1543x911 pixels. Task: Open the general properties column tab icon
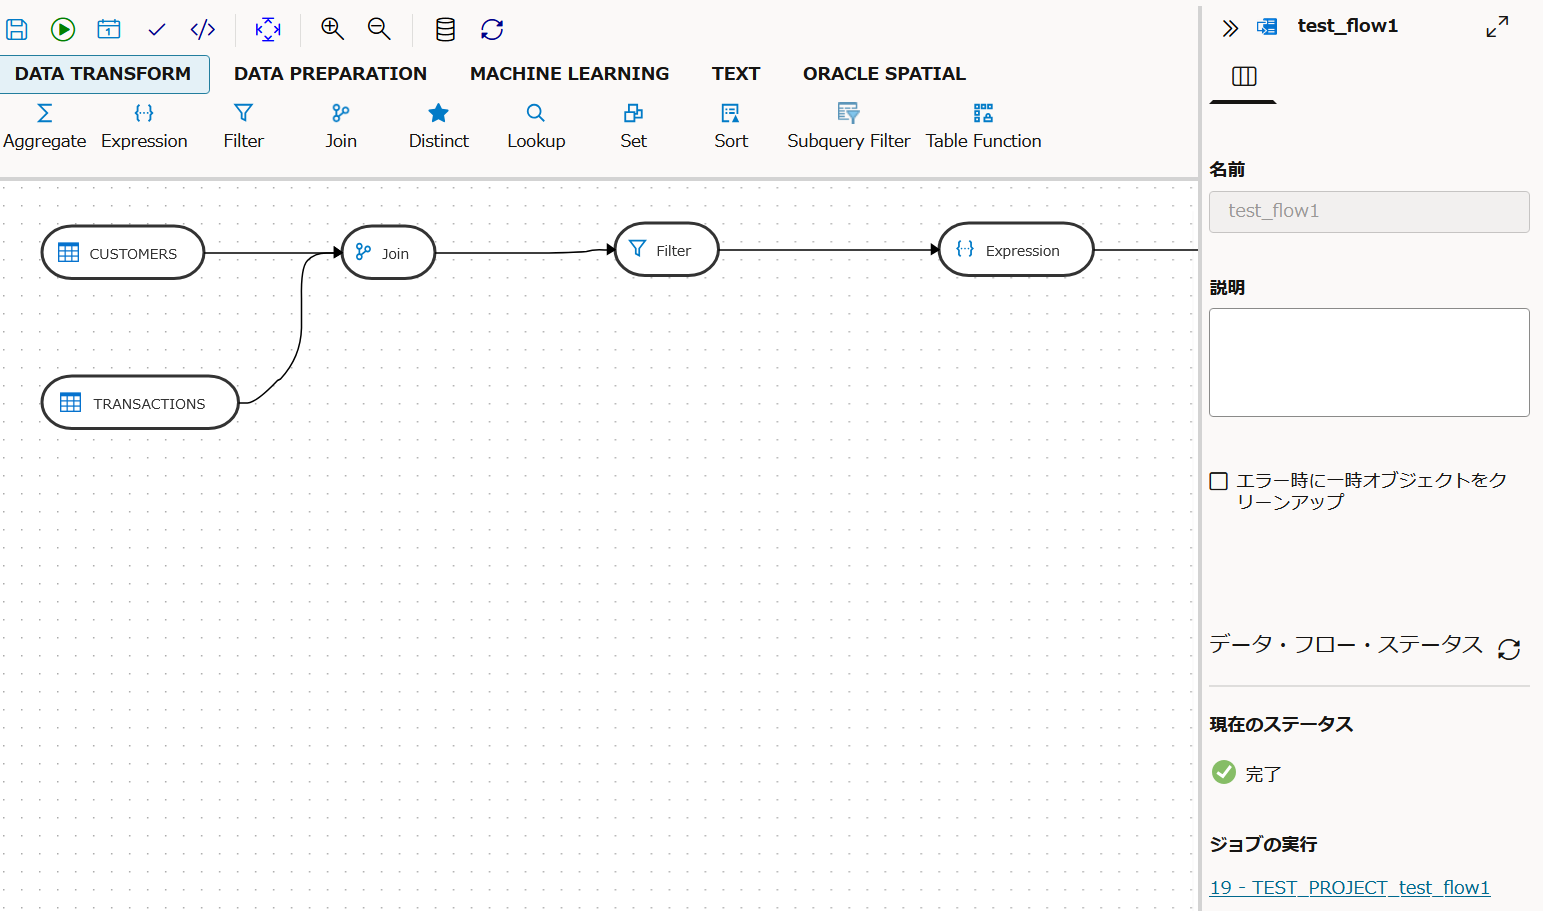click(x=1244, y=77)
